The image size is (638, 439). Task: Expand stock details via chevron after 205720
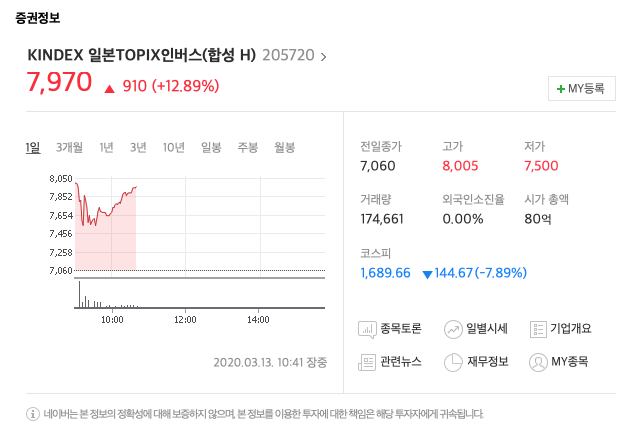[322, 57]
